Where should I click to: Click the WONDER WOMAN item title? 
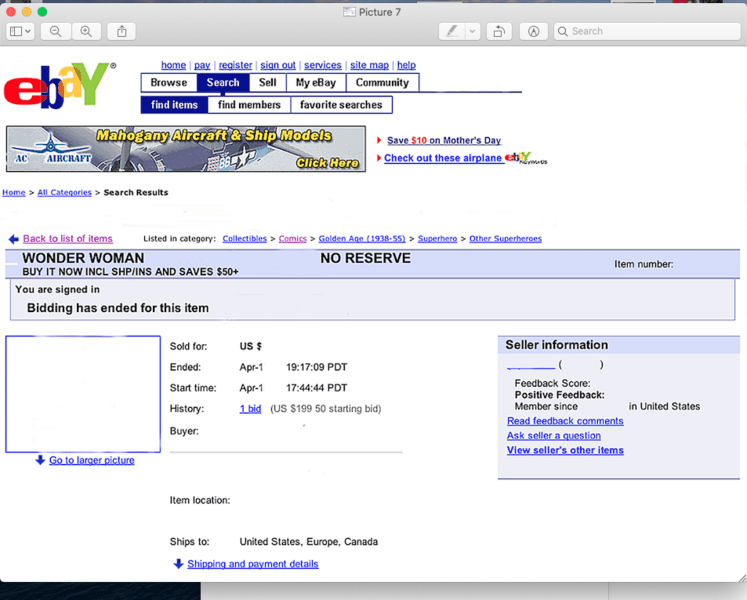[83, 258]
